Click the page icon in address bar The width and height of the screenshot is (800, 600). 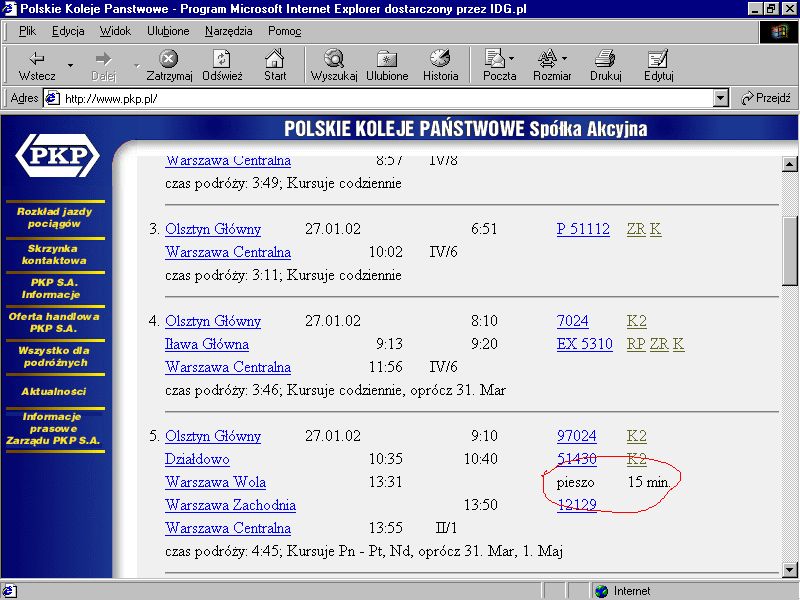pos(52,98)
